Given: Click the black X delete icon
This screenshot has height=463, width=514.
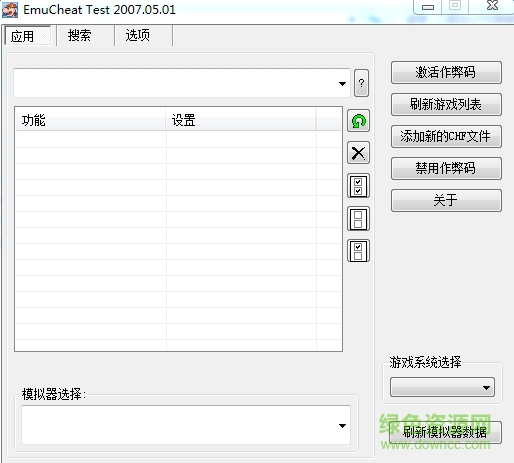Looking at the screenshot, I should click(358, 153).
